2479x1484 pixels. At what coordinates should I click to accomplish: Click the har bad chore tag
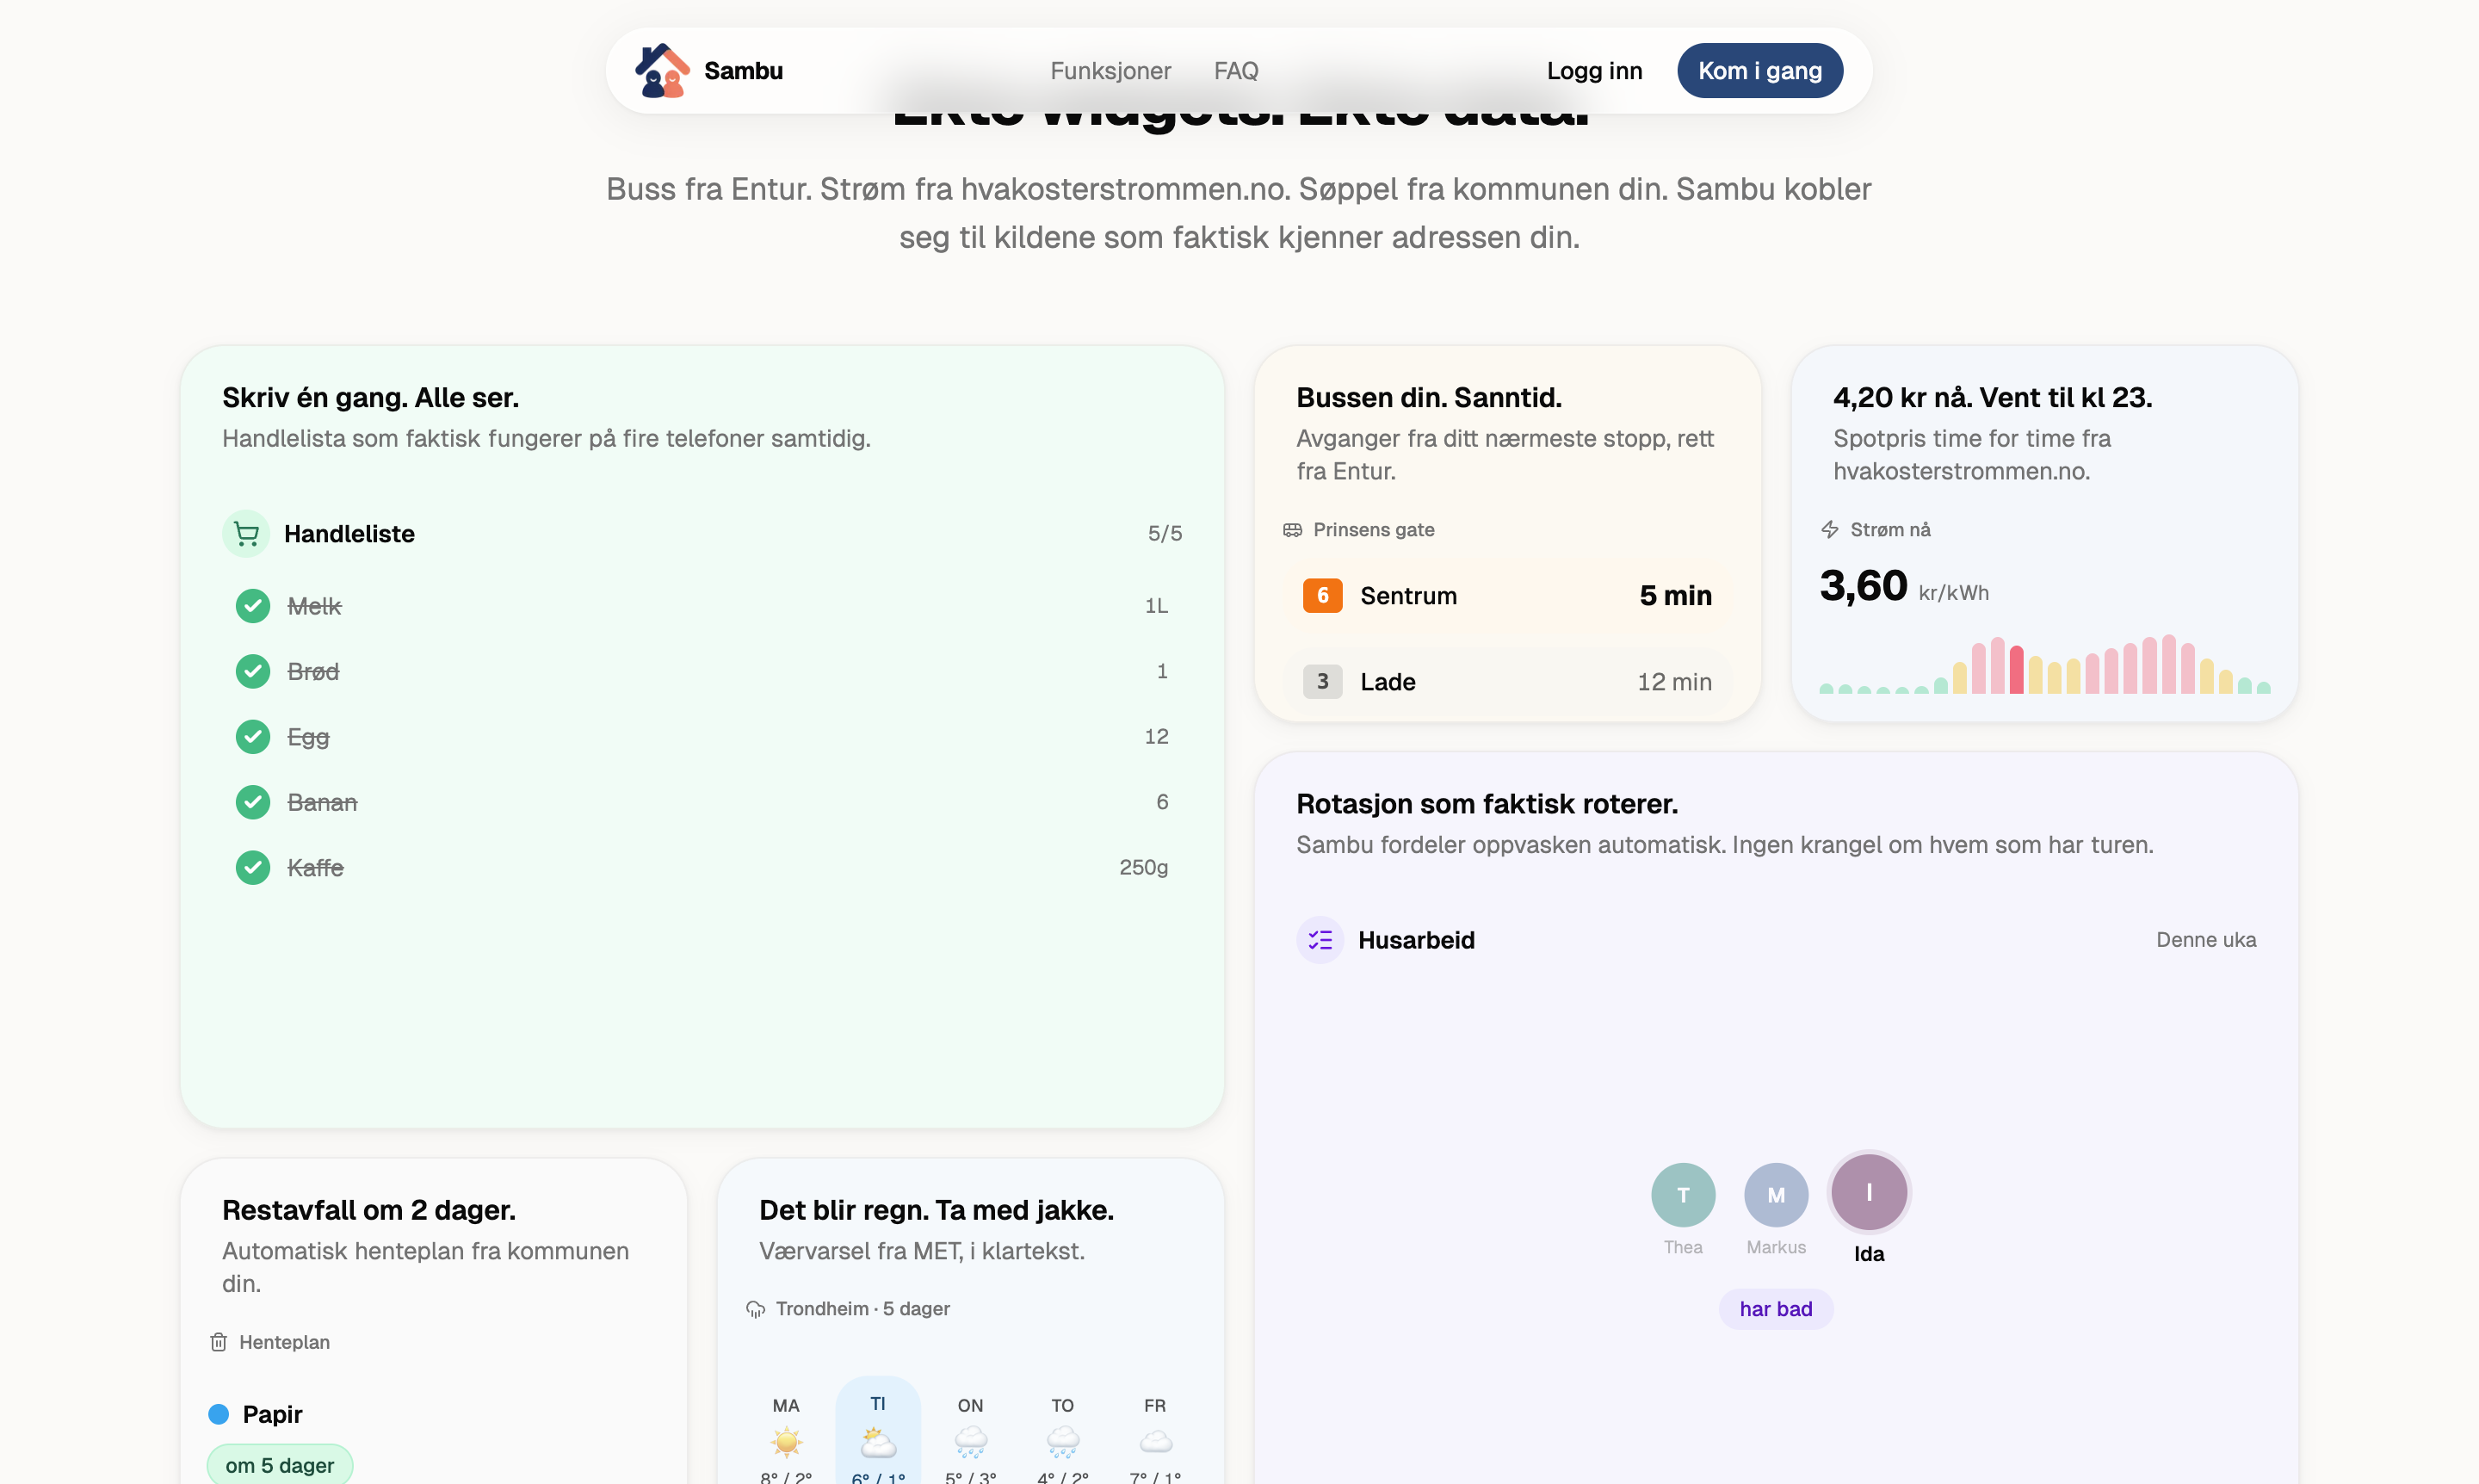(1775, 1309)
